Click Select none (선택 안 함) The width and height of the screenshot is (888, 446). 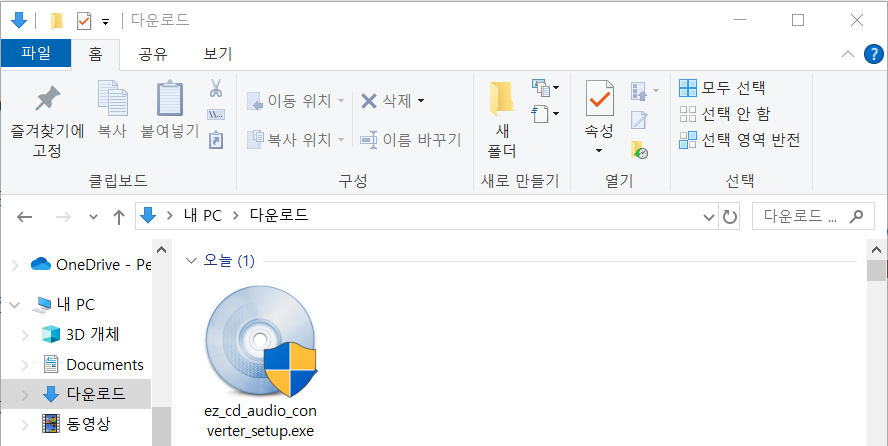click(x=724, y=114)
